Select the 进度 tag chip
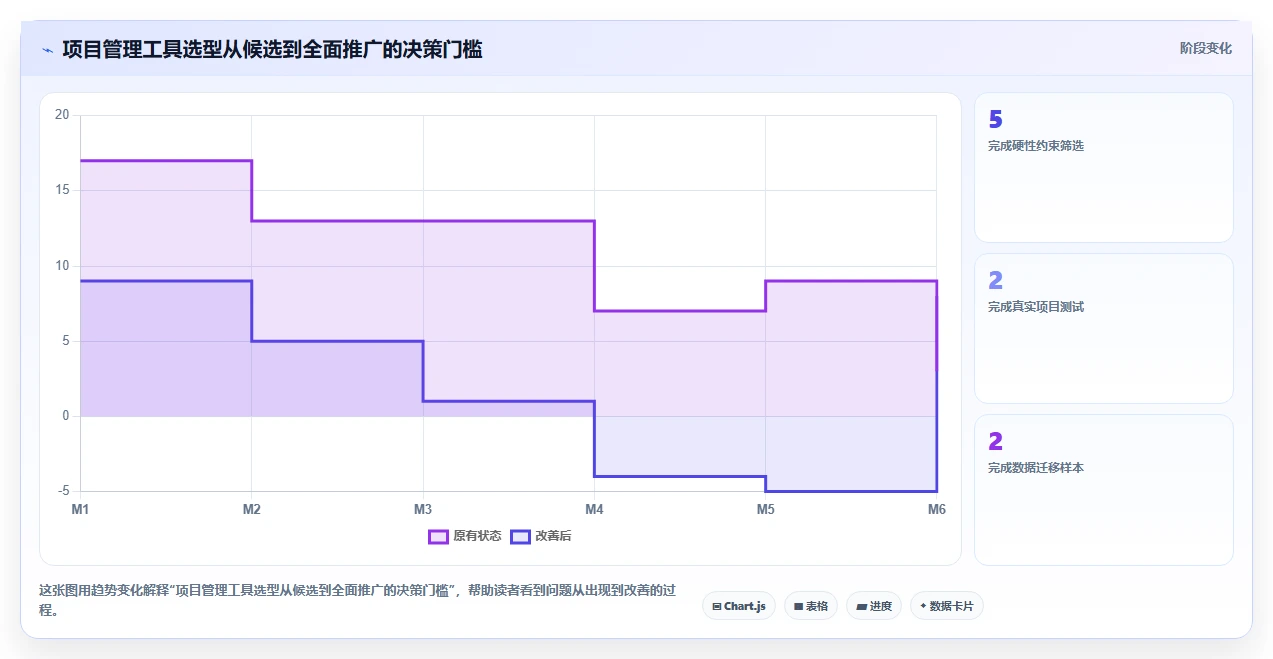 (874, 606)
